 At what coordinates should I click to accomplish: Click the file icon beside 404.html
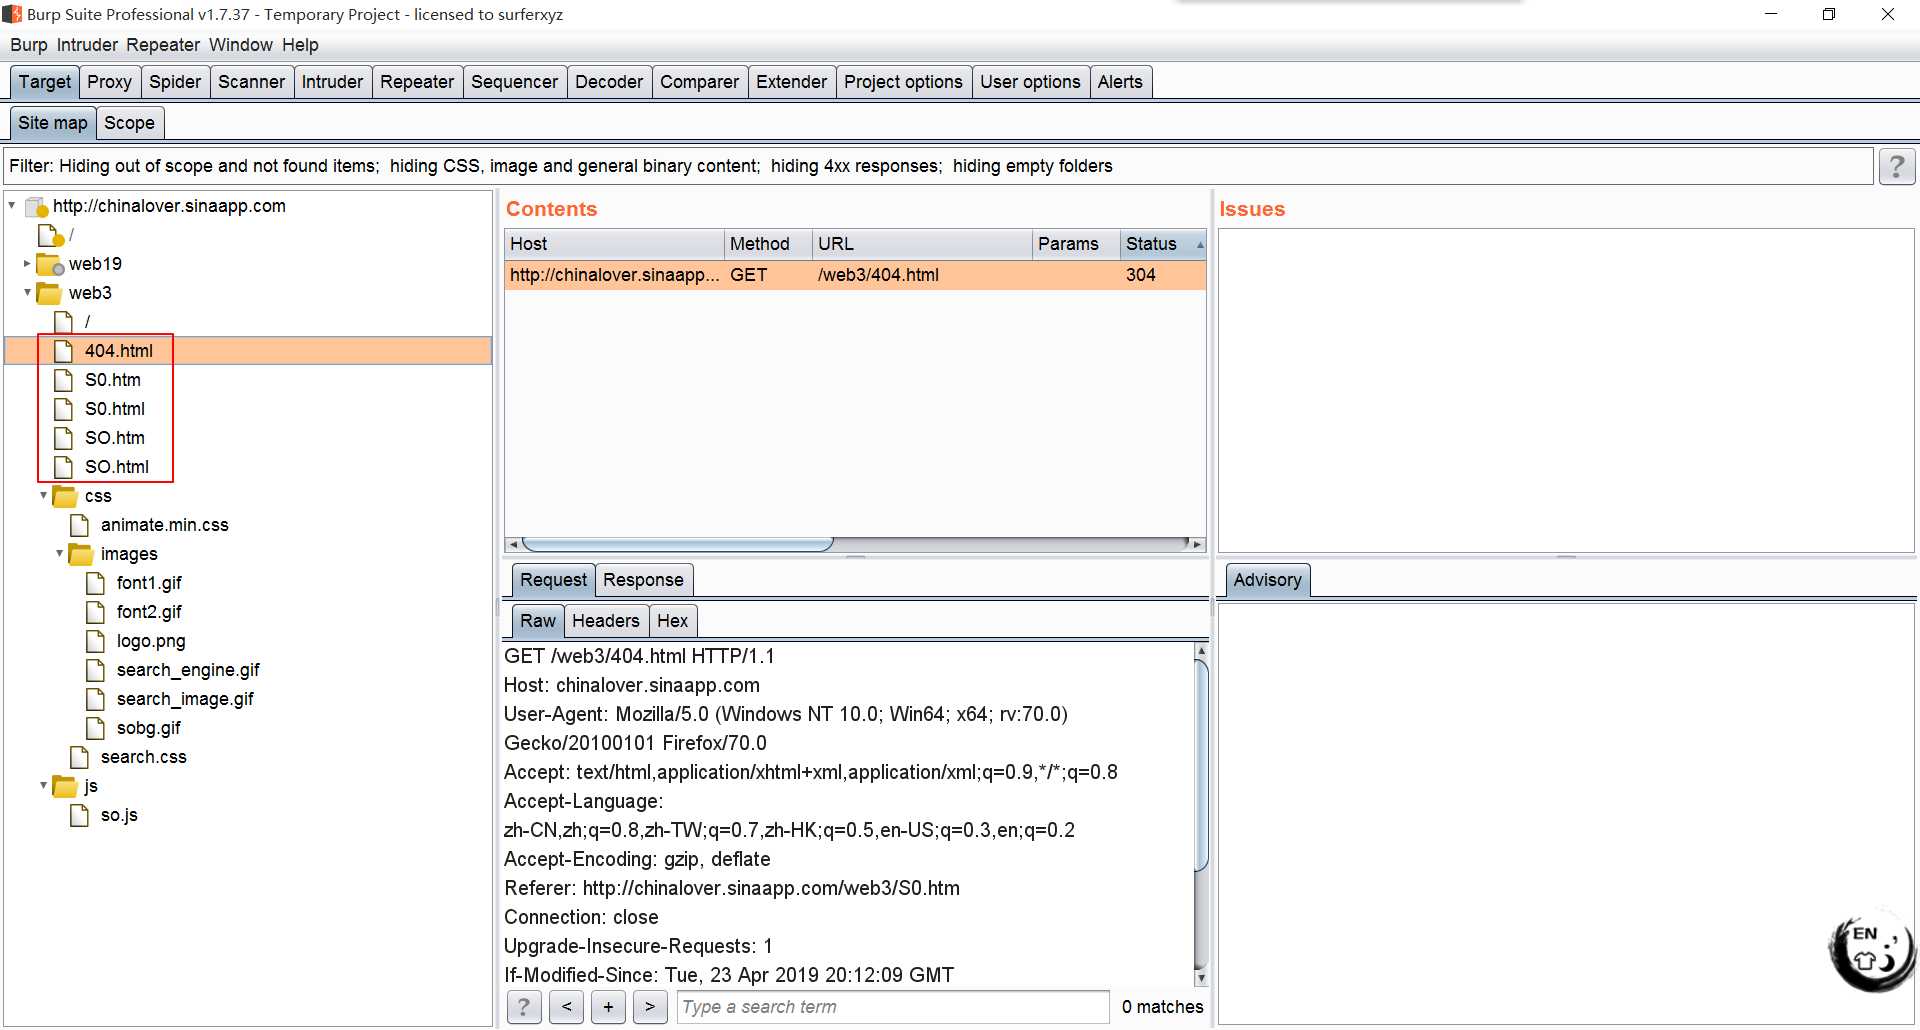tap(64, 351)
